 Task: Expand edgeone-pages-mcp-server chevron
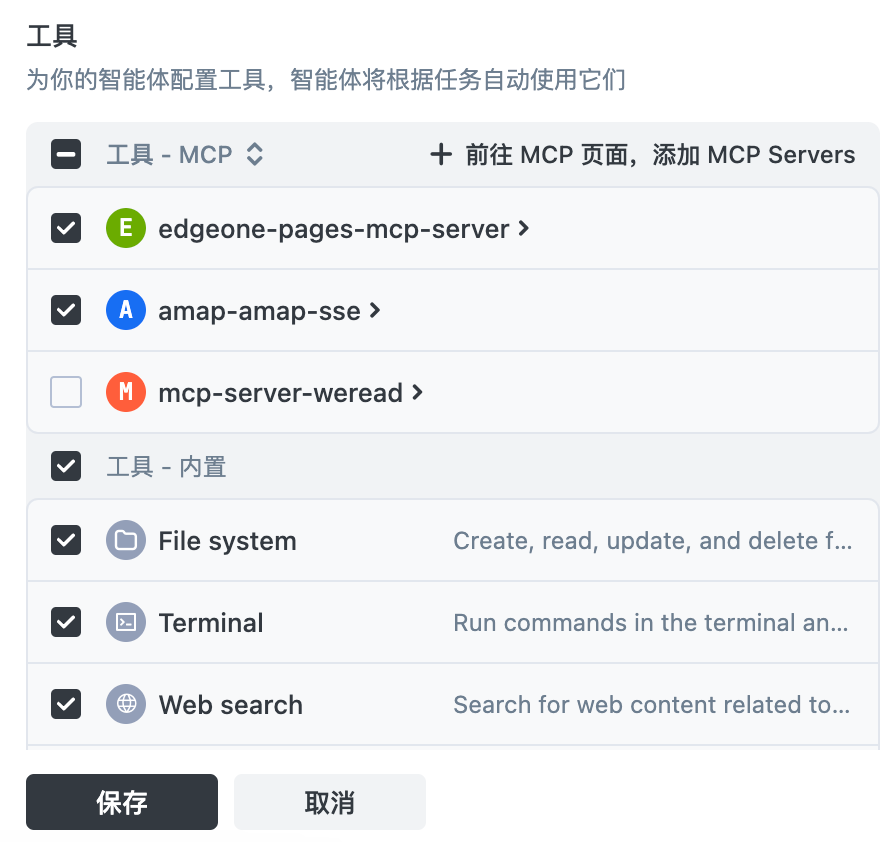coord(523,229)
